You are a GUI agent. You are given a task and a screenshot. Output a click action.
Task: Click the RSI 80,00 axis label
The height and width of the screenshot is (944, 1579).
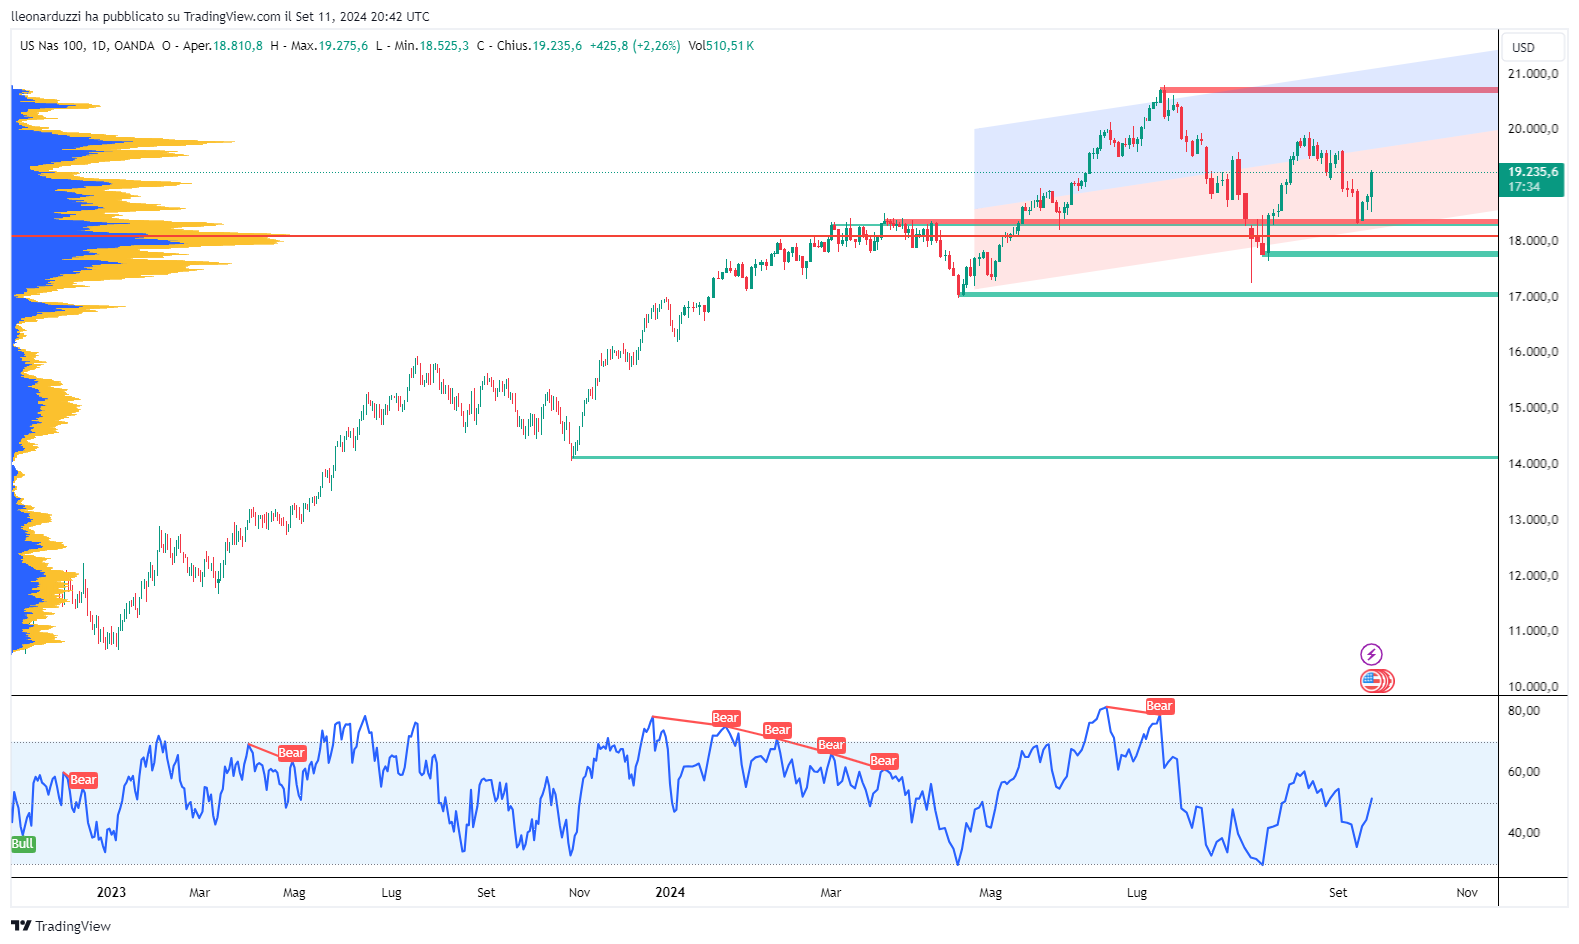point(1524,711)
